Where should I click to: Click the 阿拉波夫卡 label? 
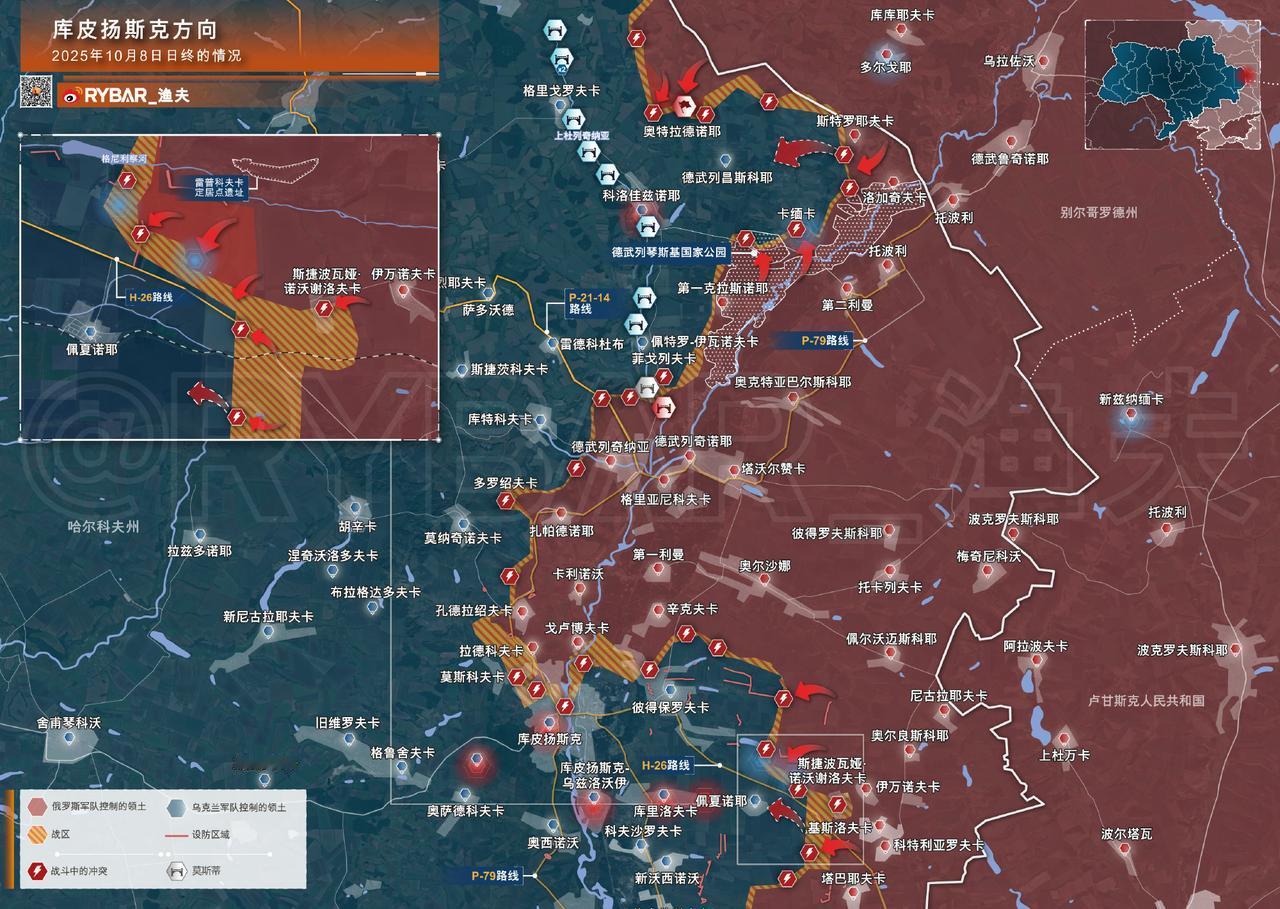pyautogui.click(x=1036, y=646)
